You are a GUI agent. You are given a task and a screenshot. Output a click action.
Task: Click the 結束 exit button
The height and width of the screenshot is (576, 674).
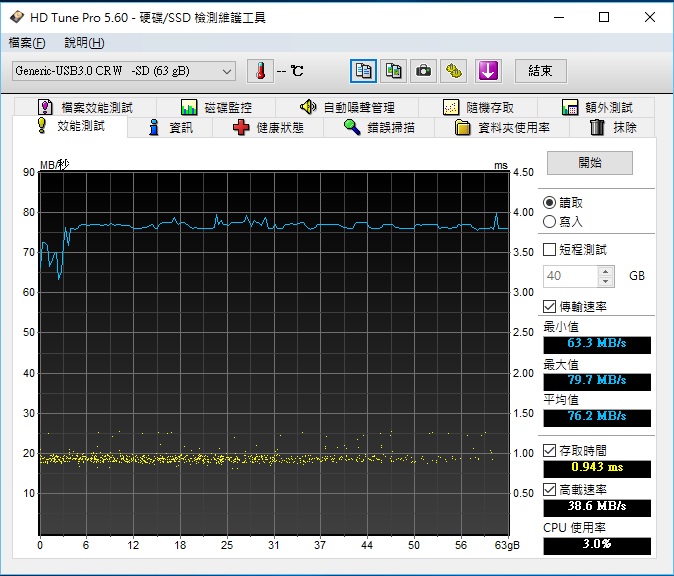[541, 71]
